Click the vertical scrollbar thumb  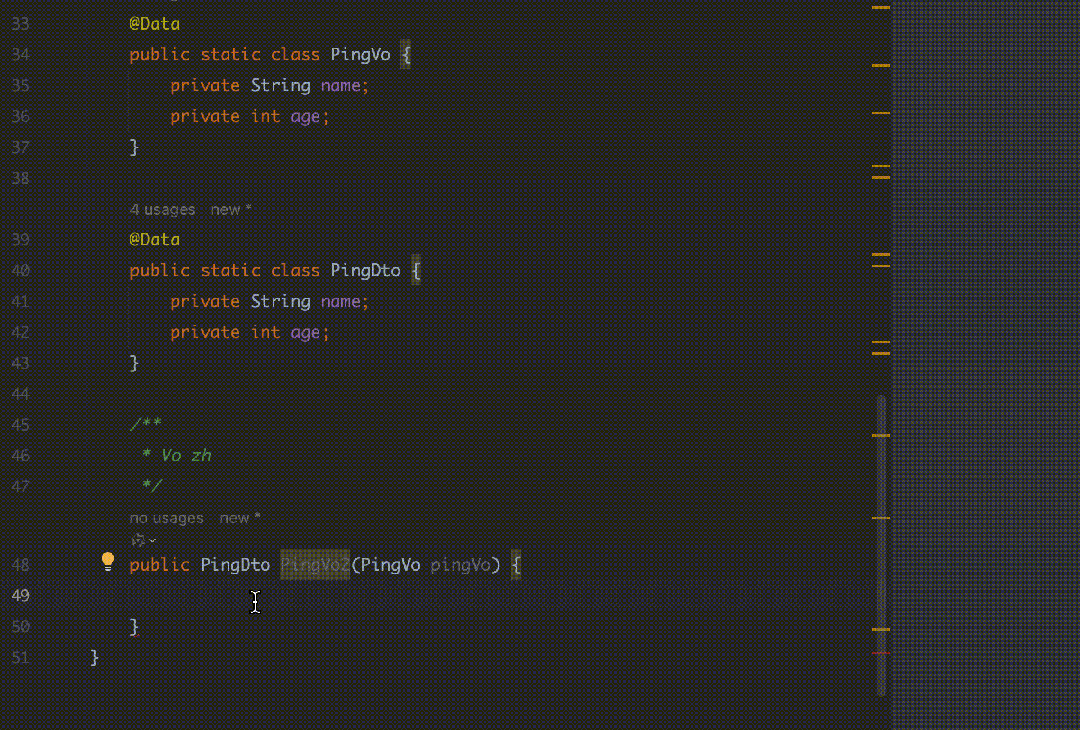pyautogui.click(x=882, y=545)
